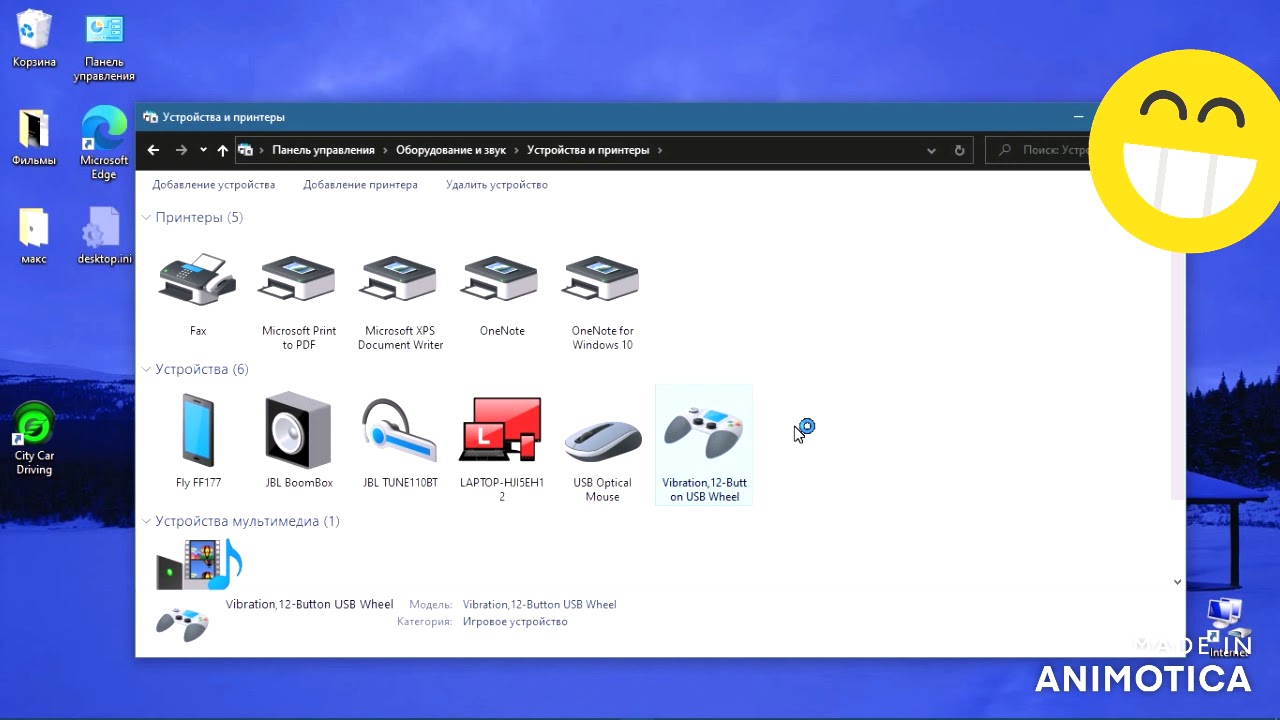This screenshot has width=1280, height=720.
Task: Click Устройства и принтеры breadcrumb
Action: 588,150
